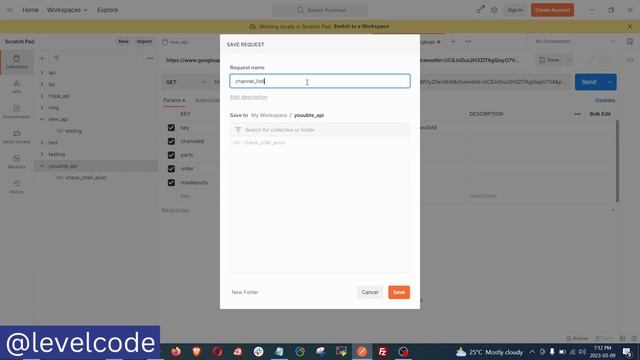Open the Monitors sidebar tab
The width and height of the screenshot is (640, 360).
[17, 162]
